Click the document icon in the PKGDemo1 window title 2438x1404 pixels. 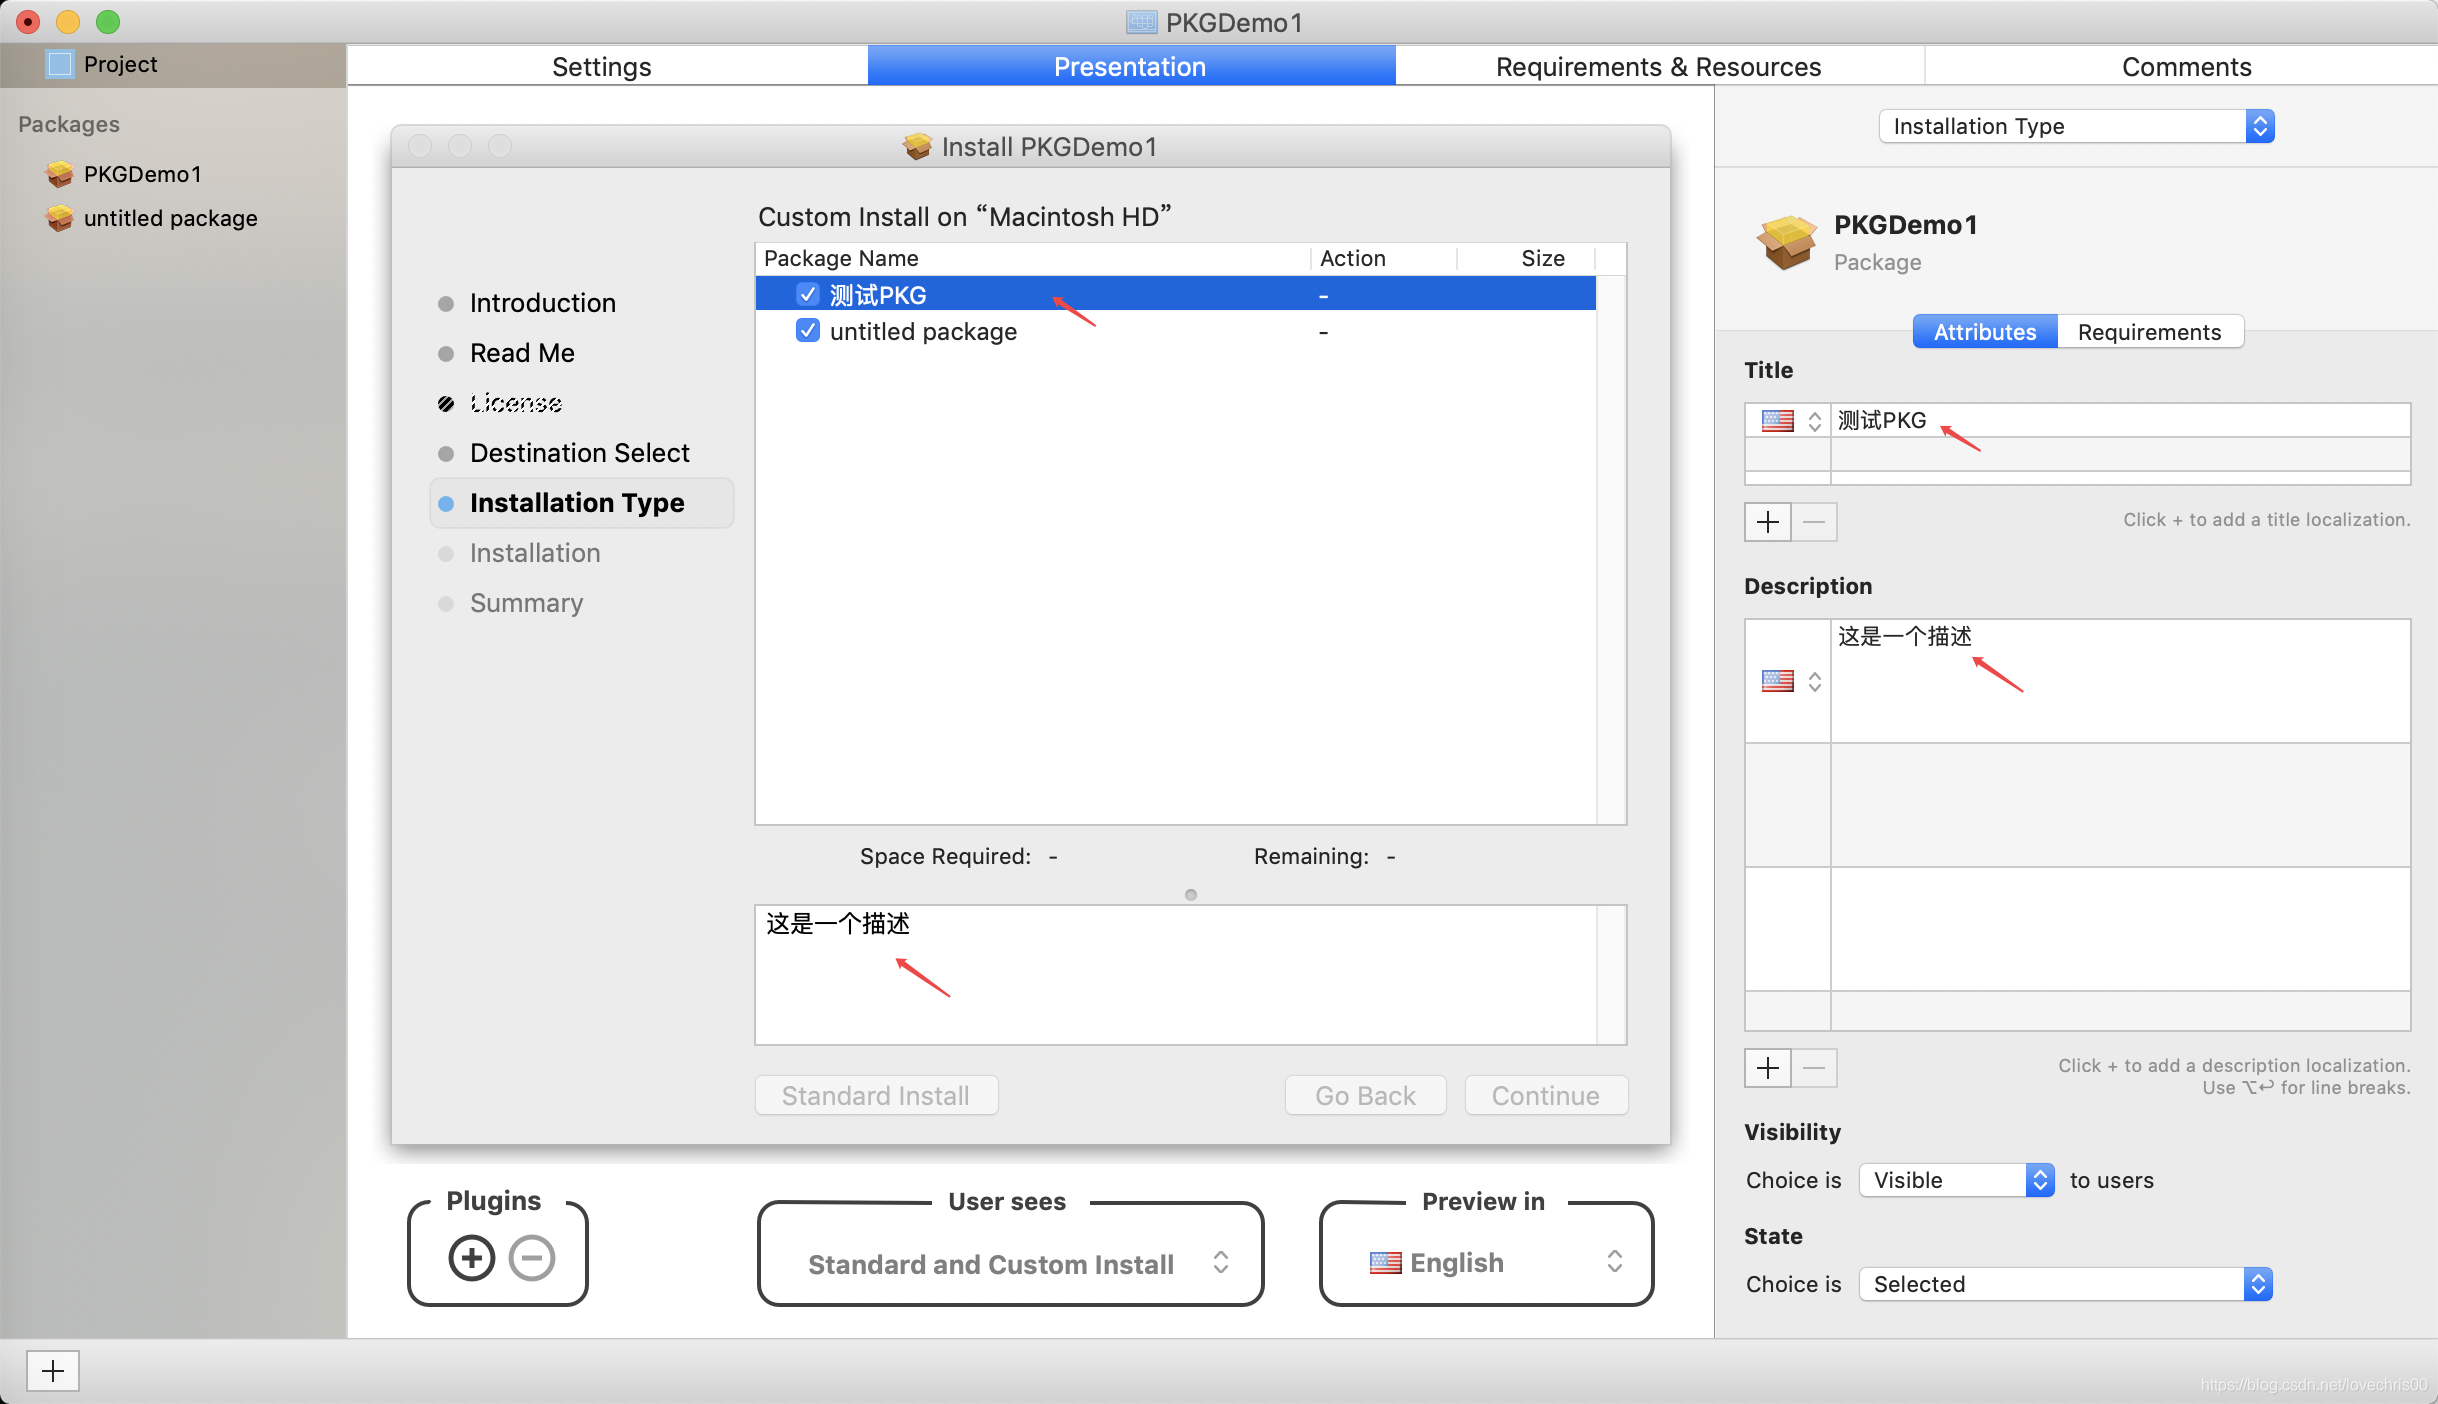(1142, 22)
